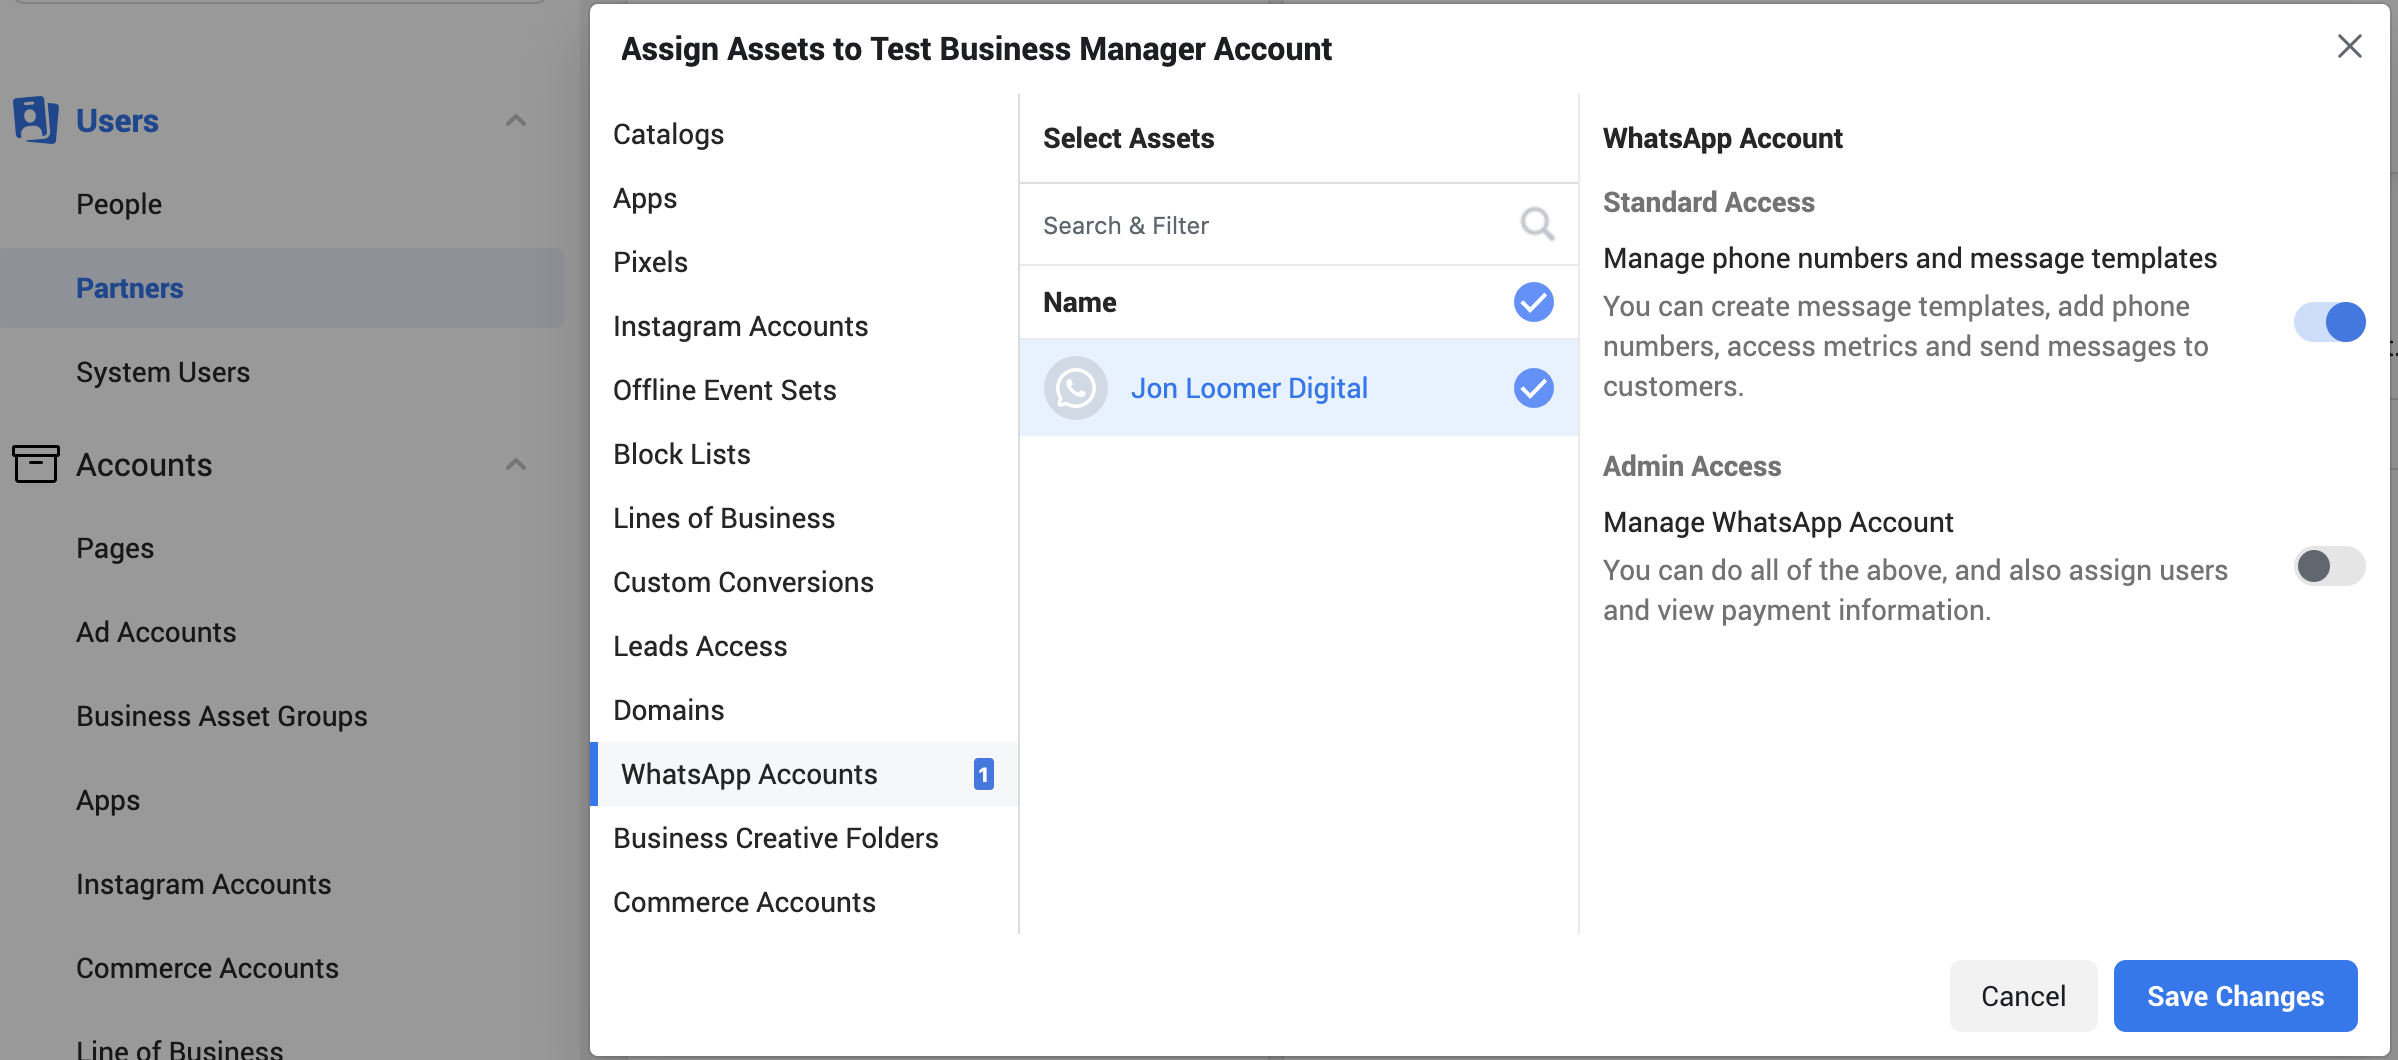Click the Save Changes button
This screenshot has width=2398, height=1060.
click(2235, 996)
